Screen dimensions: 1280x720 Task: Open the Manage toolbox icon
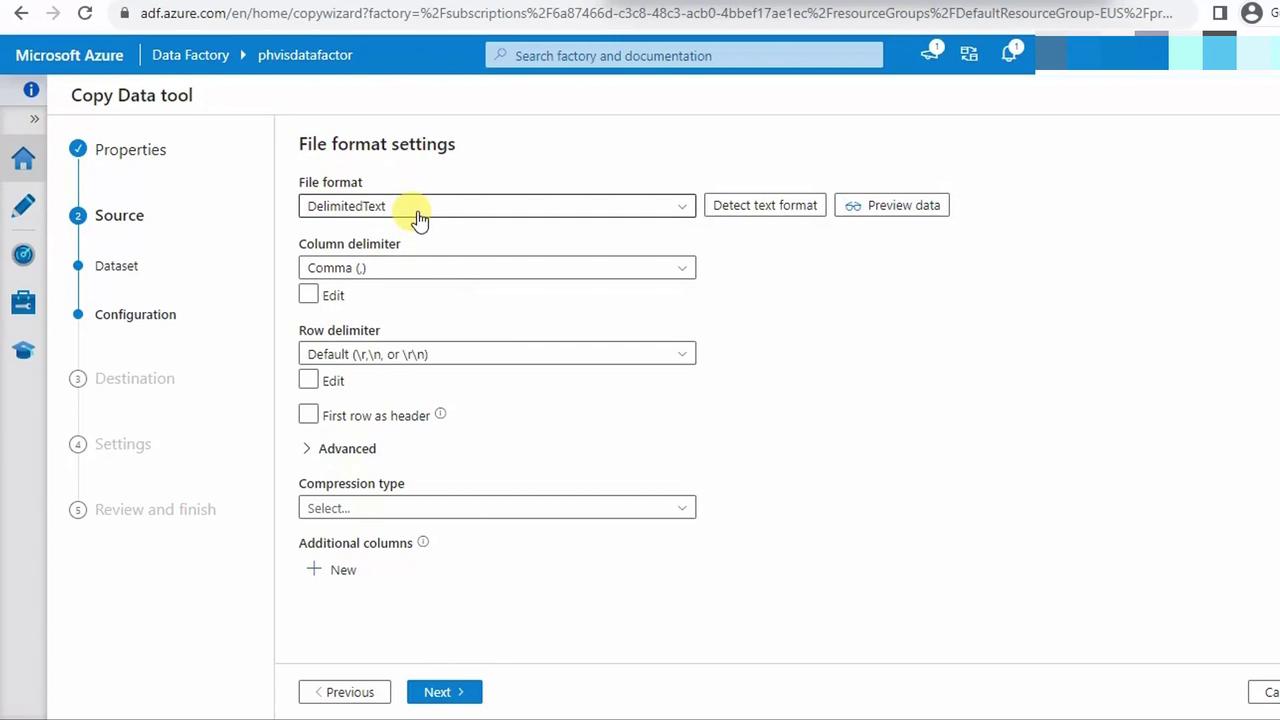tap(23, 302)
